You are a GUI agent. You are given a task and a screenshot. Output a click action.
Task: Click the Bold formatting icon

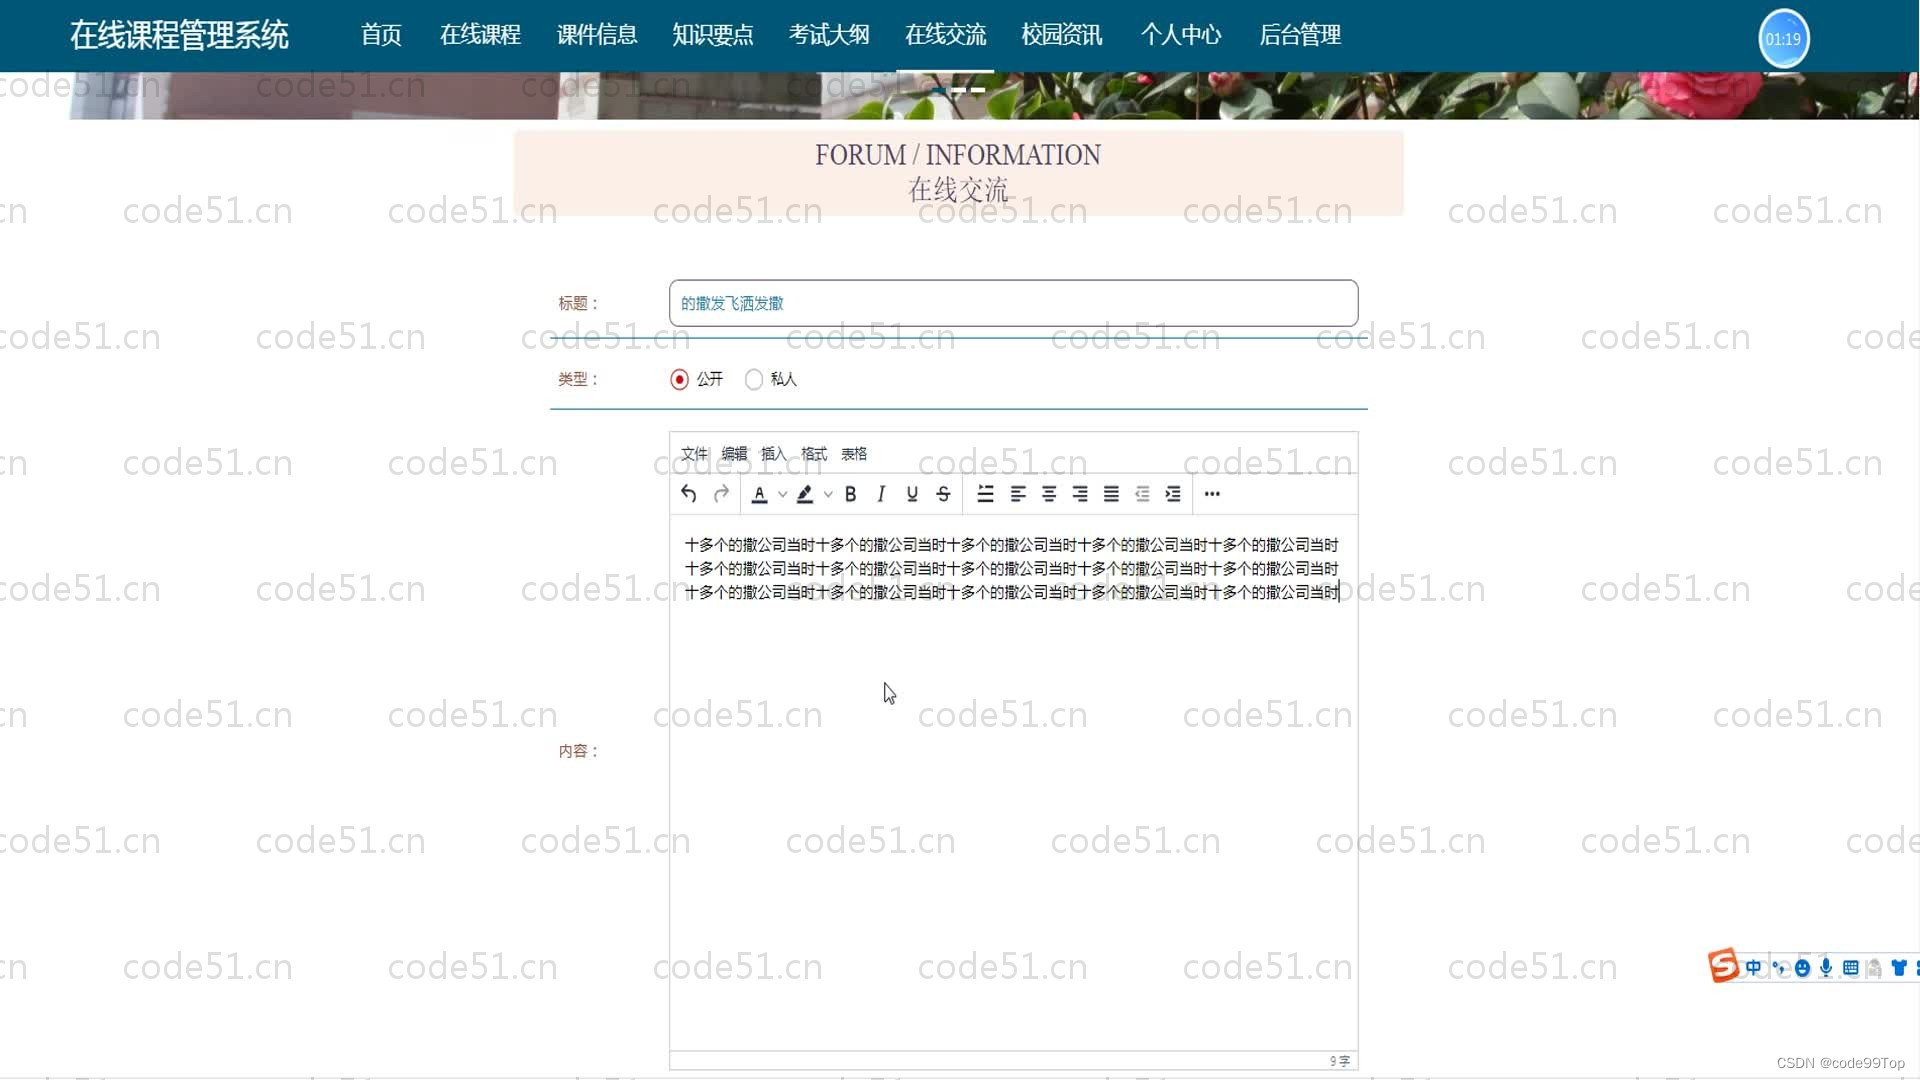[851, 493]
